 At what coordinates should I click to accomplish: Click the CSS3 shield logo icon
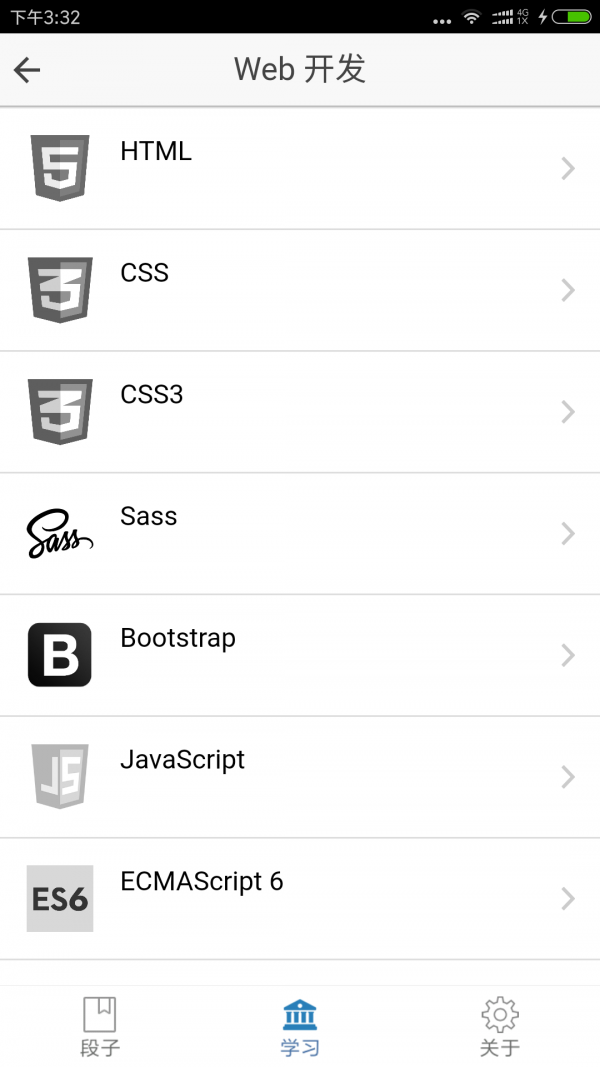click(60, 412)
